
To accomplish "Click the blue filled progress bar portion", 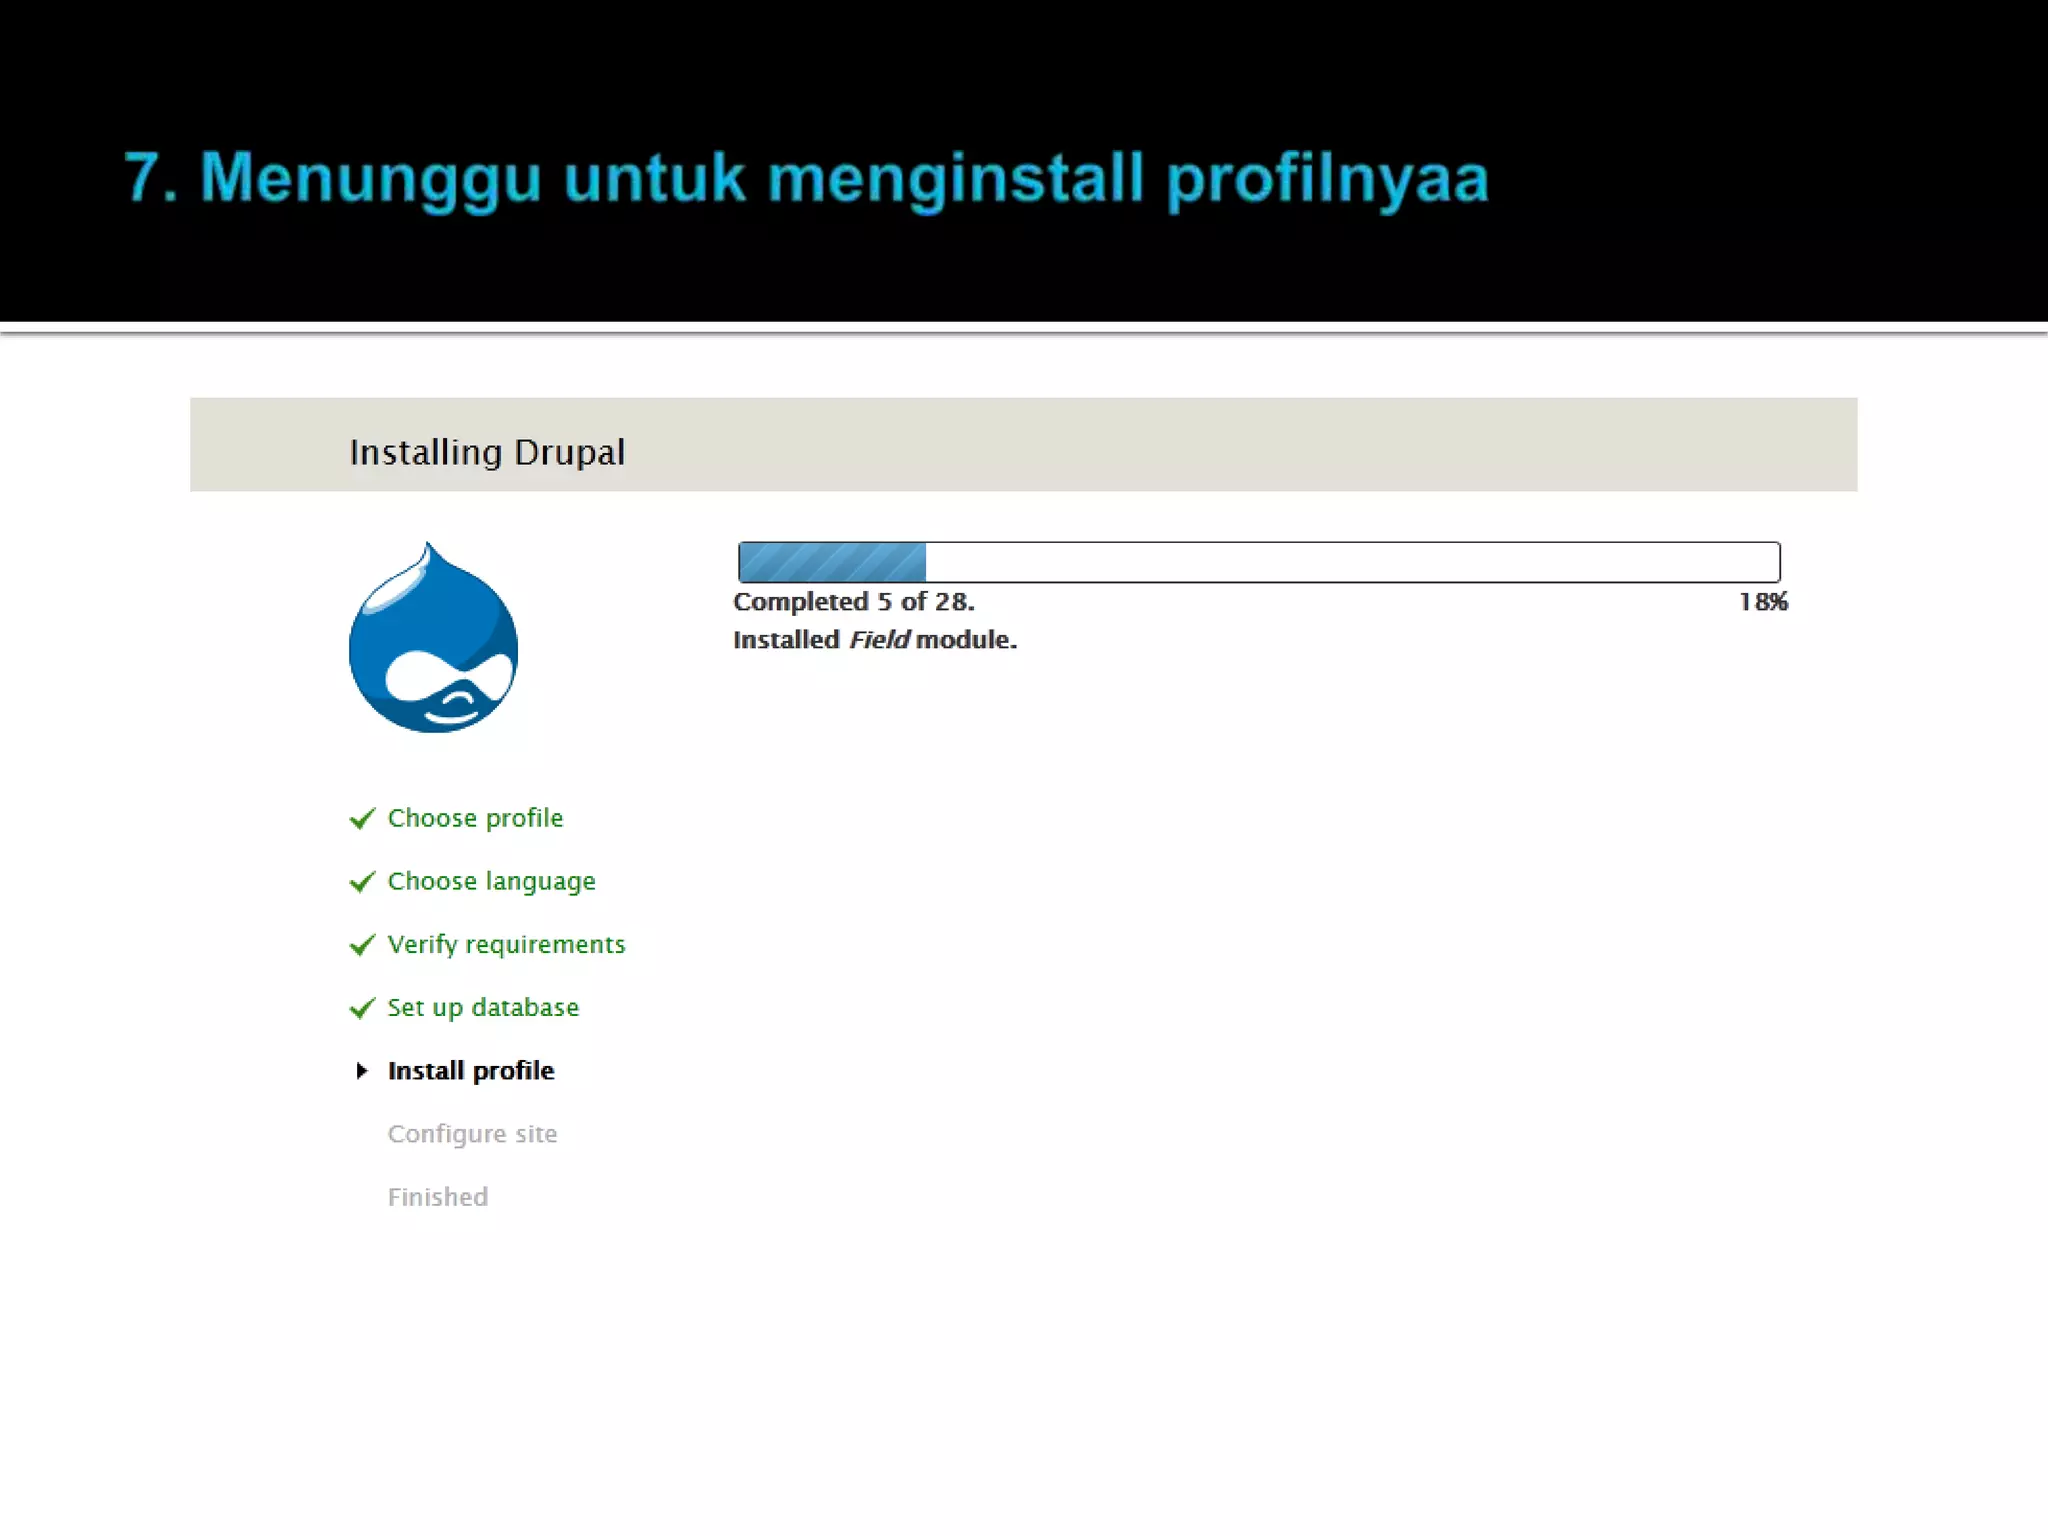I will [x=832, y=562].
